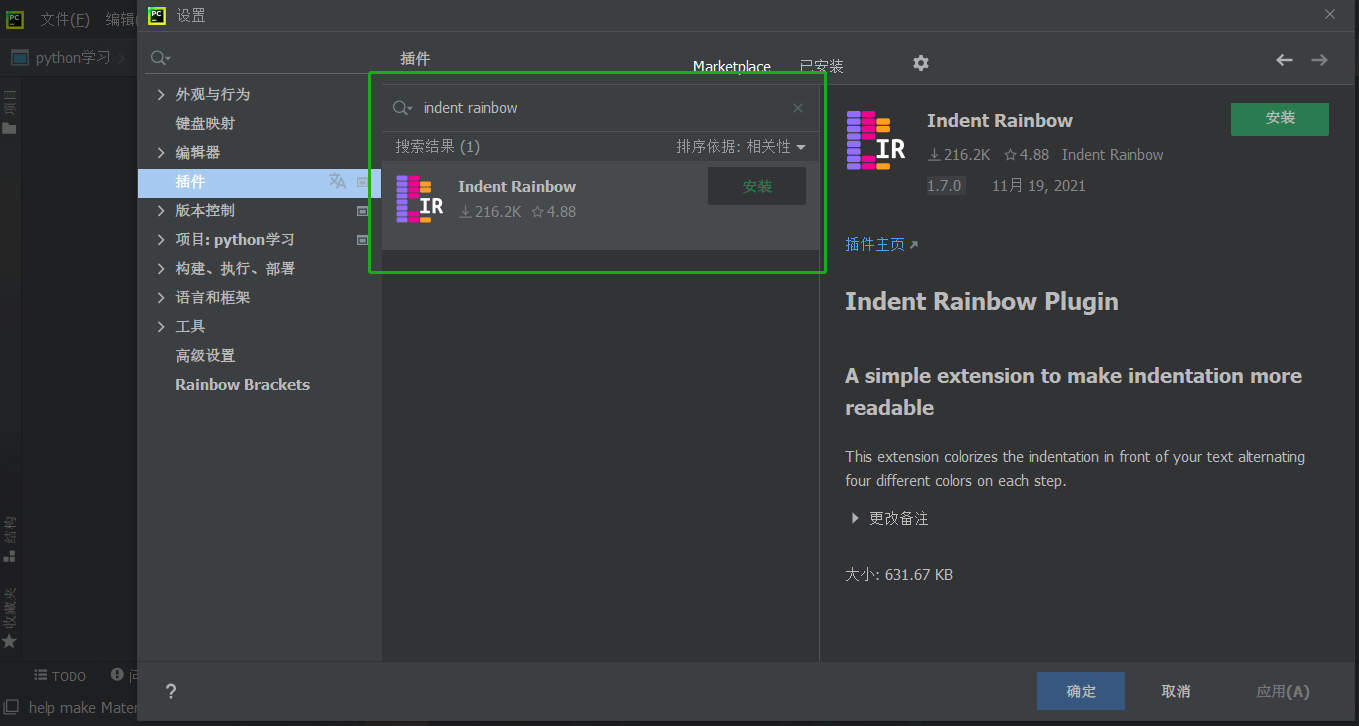Click the translation icon on the 插件 row
This screenshot has height=726, width=1359.
point(338,181)
